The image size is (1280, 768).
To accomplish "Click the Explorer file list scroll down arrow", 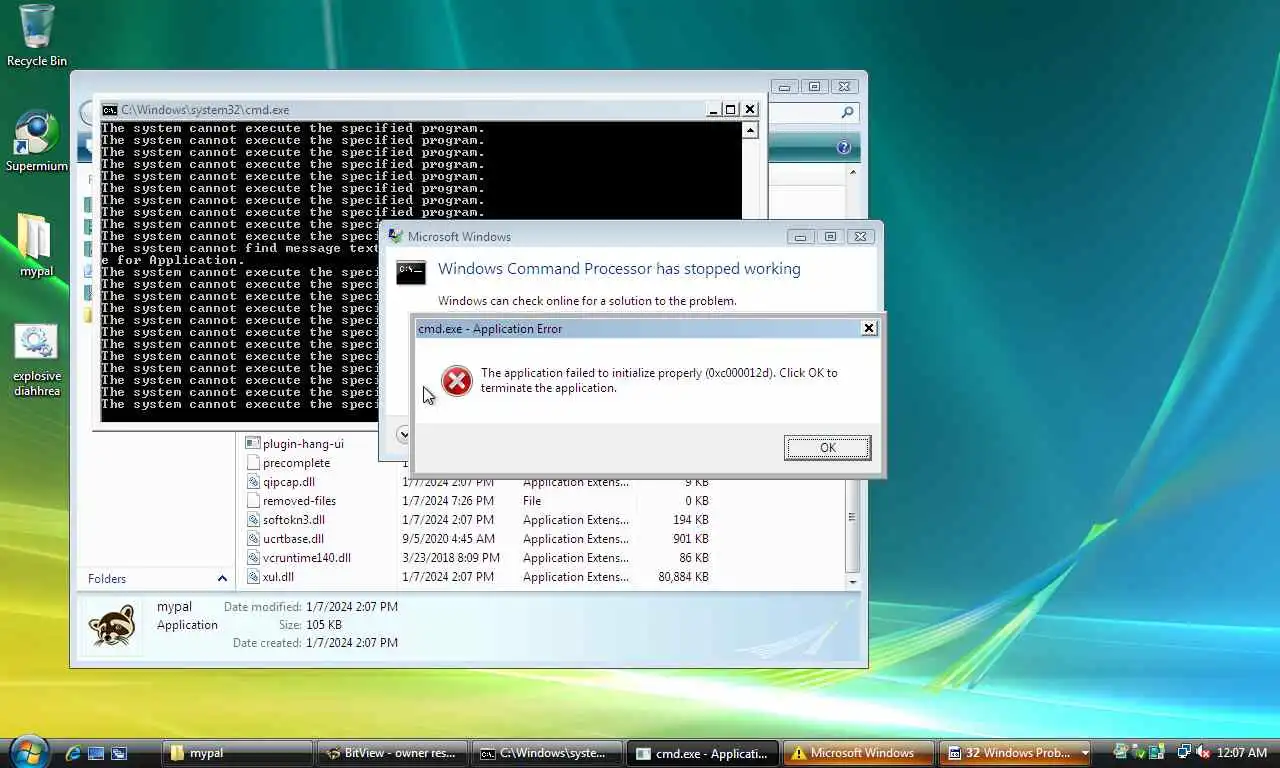I will 852,581.
